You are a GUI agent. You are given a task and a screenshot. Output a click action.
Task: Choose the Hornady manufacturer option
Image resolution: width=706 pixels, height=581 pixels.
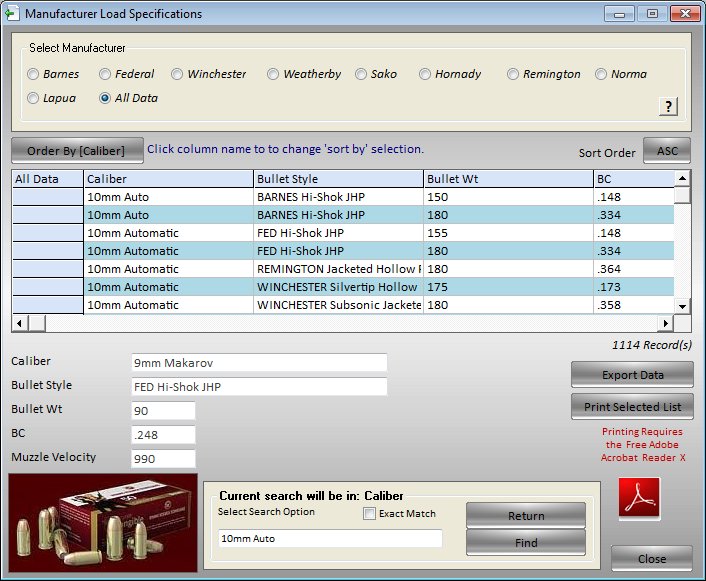click(x=426, y=74)
